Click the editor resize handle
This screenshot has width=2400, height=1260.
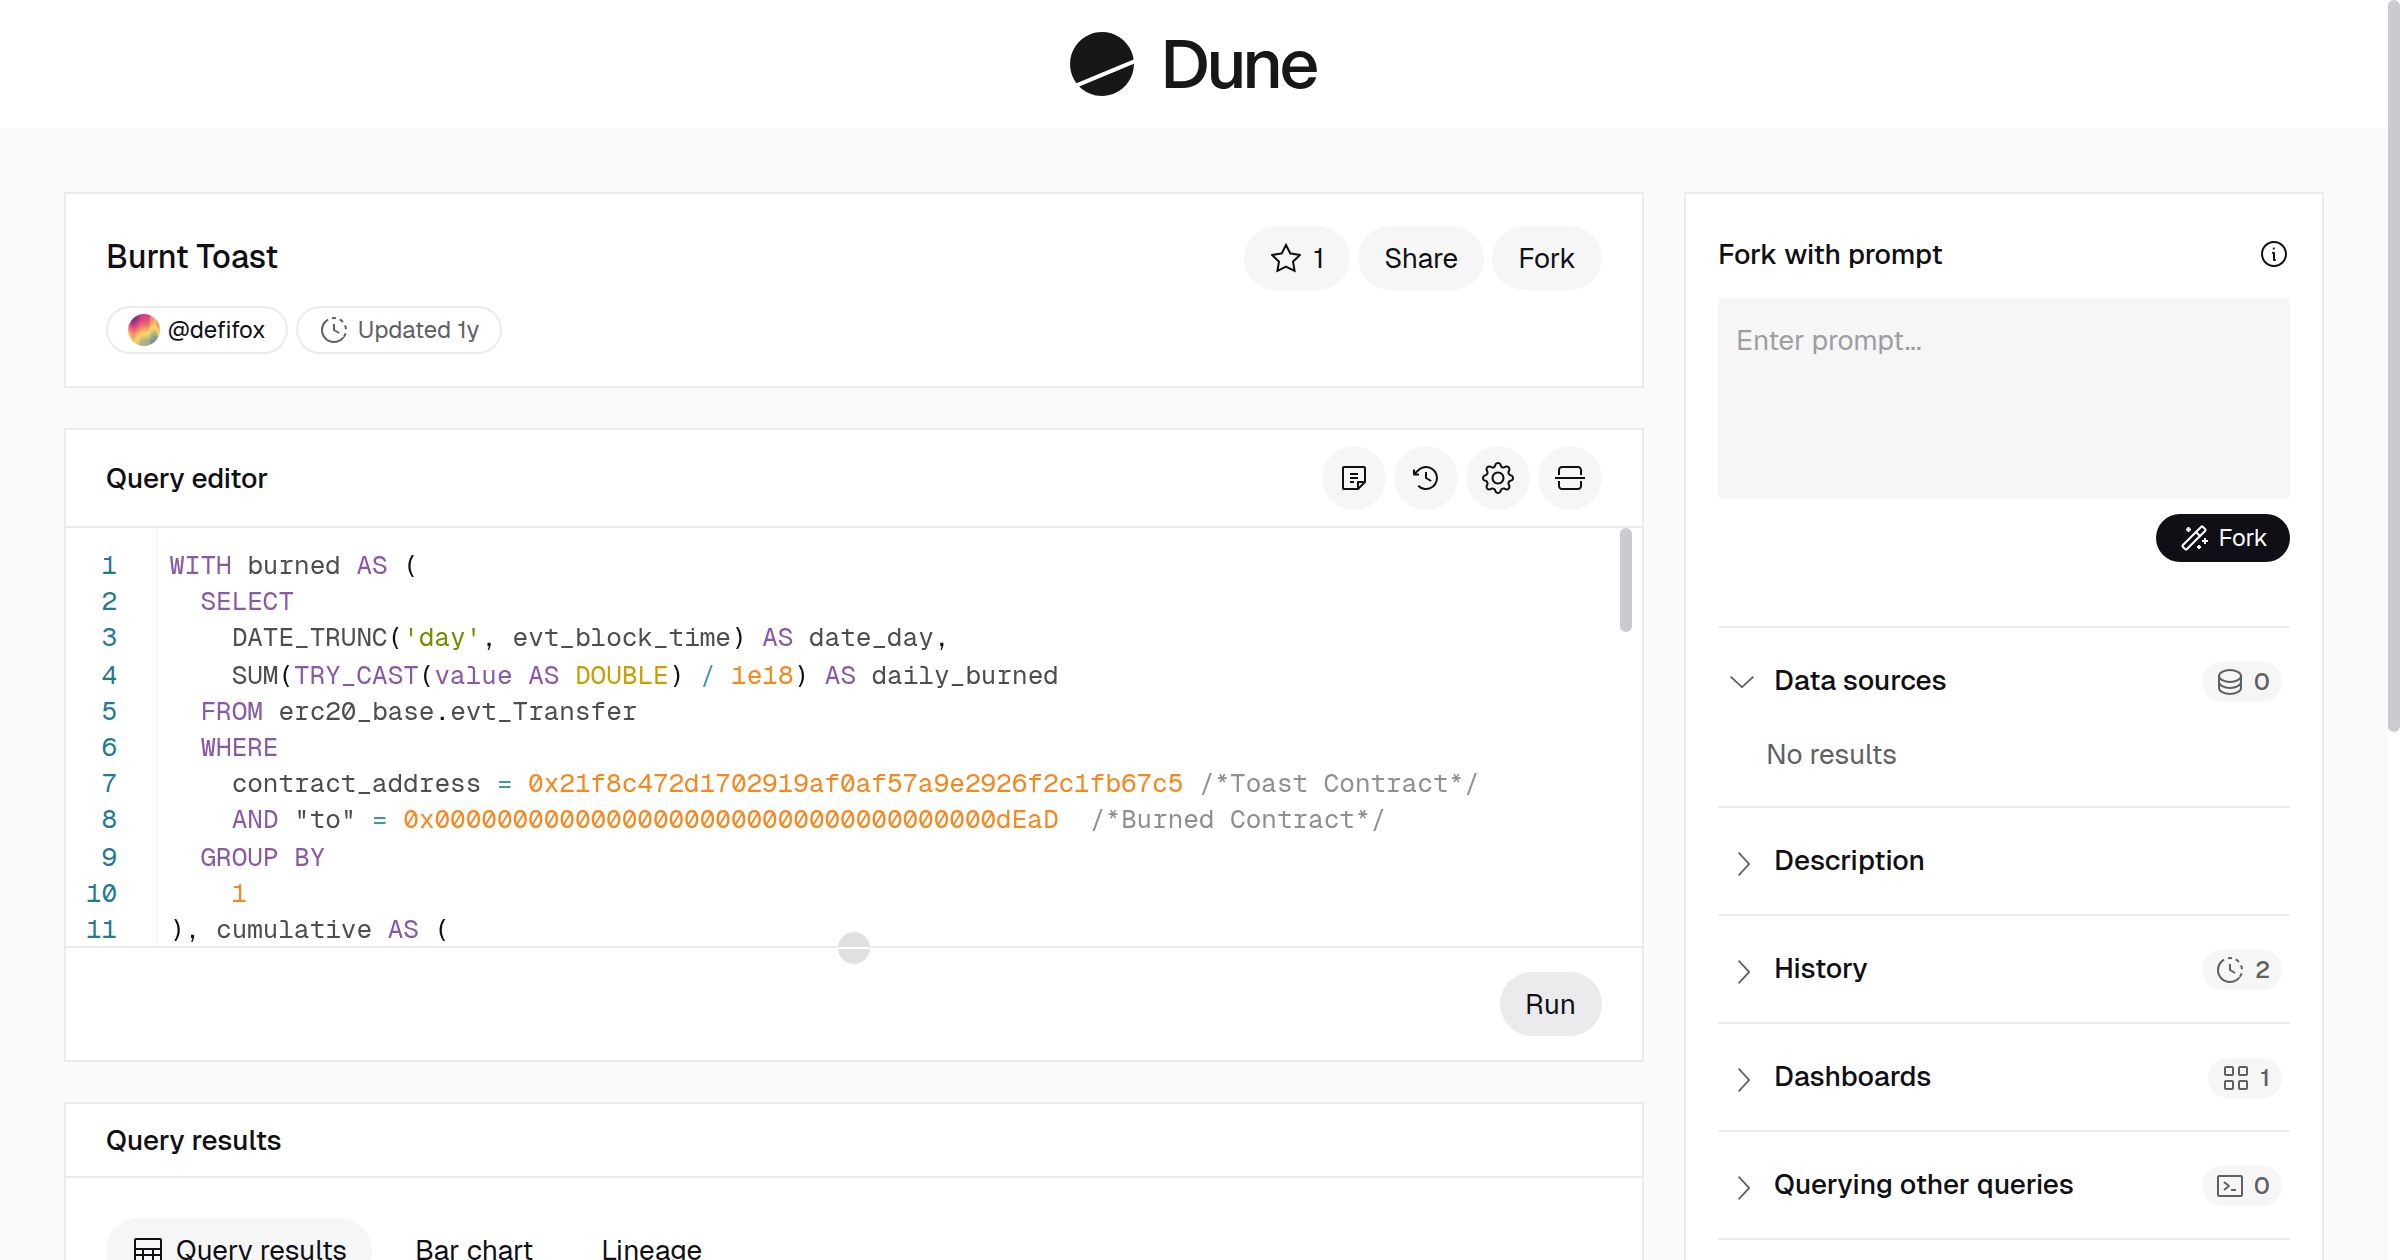tap(853, 947)
